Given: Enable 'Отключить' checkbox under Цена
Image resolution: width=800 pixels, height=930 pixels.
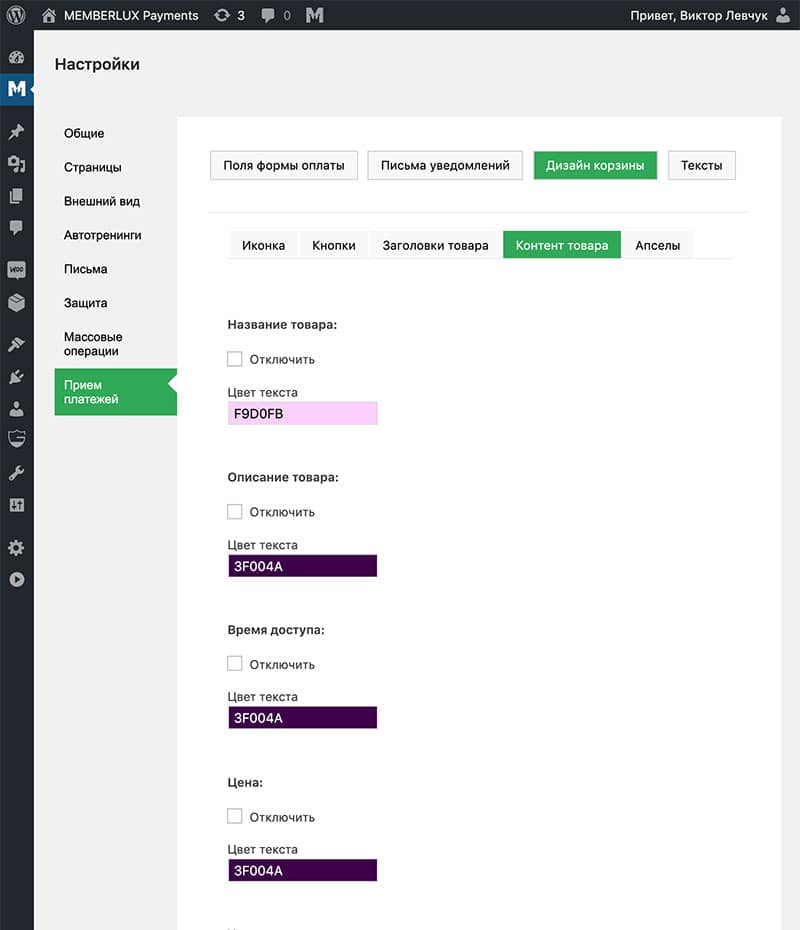Looking at the screenshot, I should click(235, 817).
